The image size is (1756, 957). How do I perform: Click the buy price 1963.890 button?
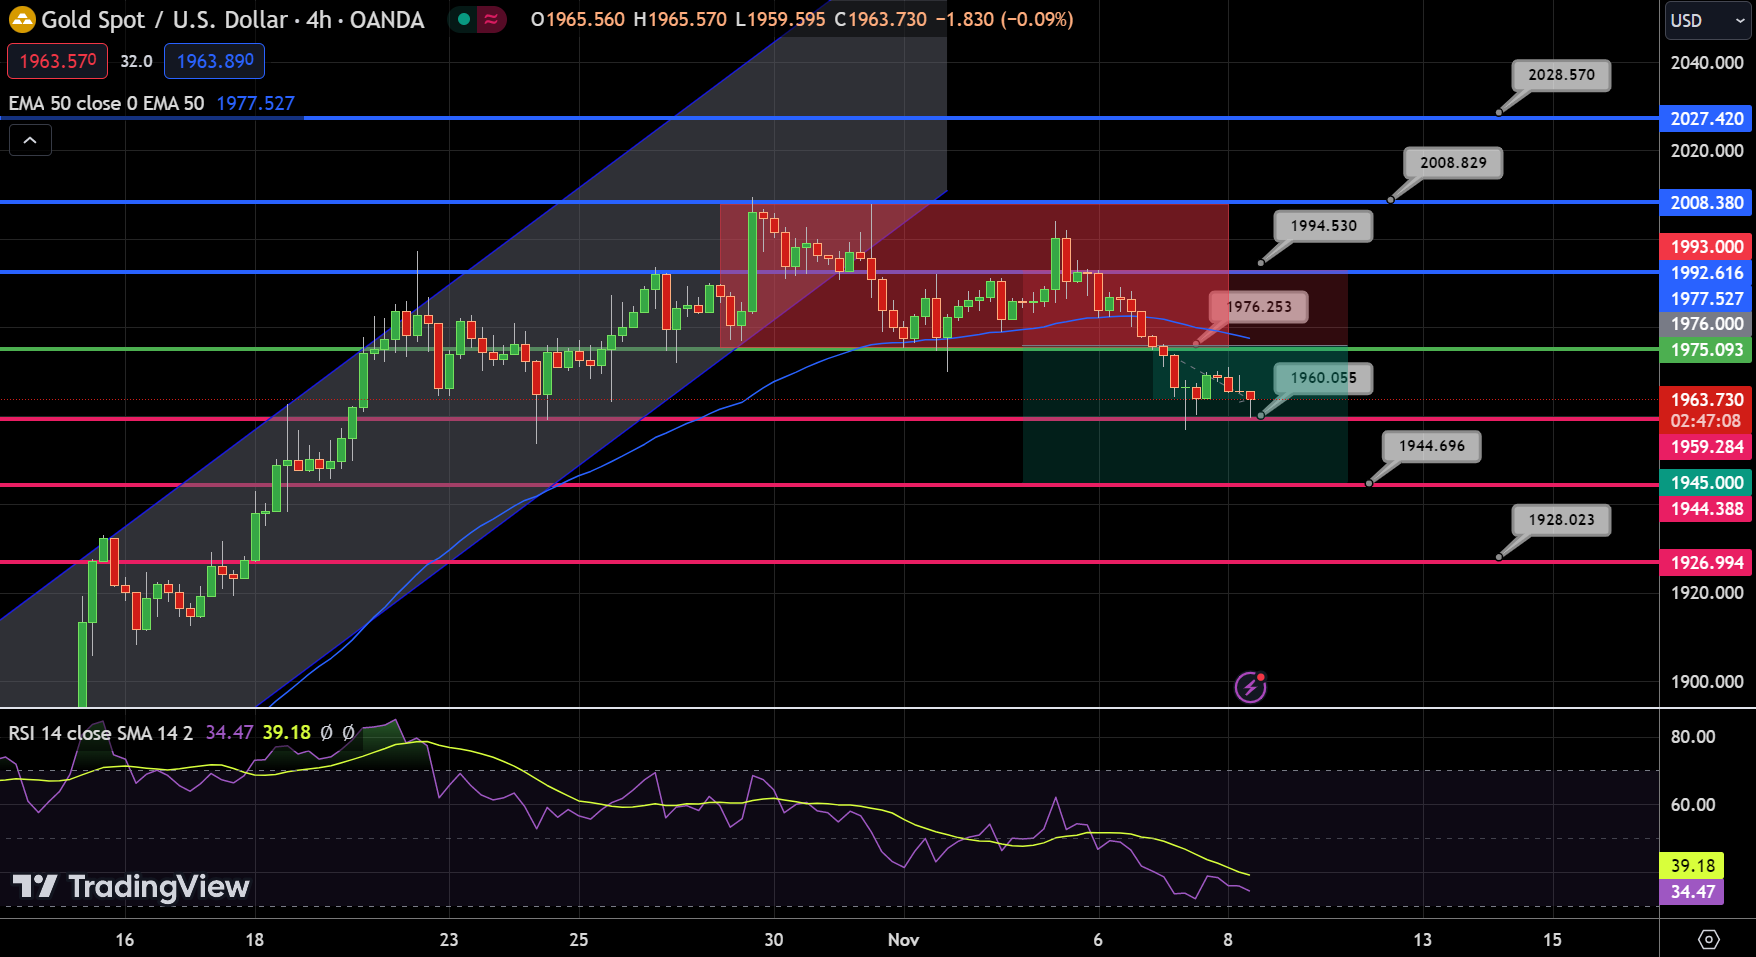point(215,61)
